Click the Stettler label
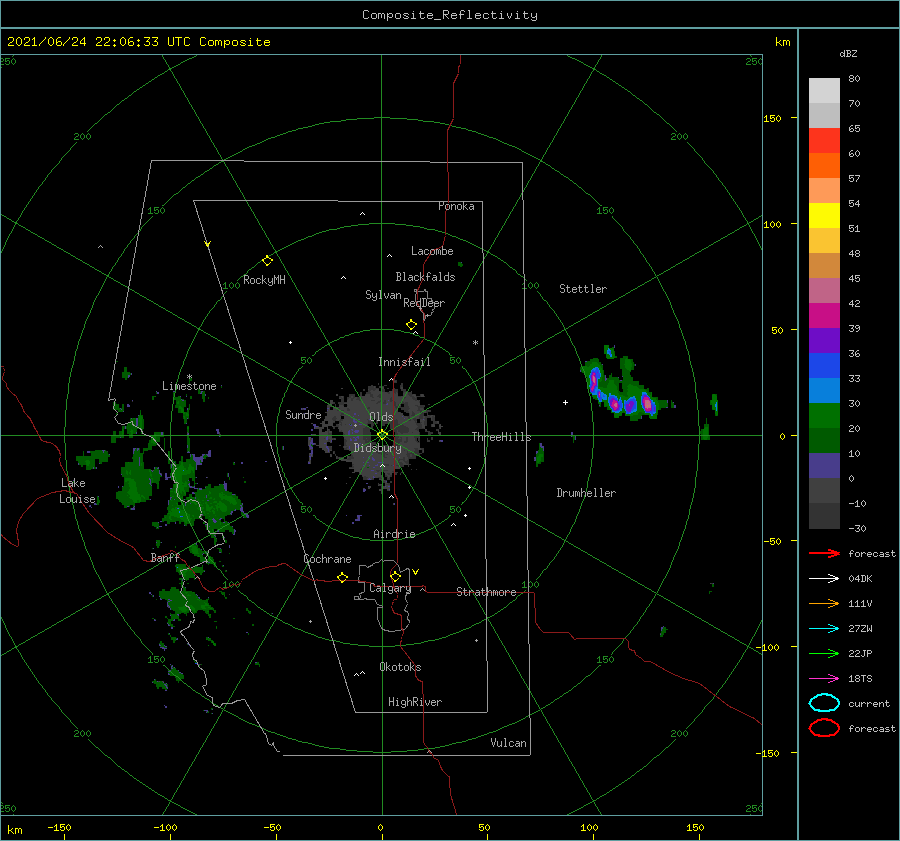The image size is (900, 841). click(583, 289)
